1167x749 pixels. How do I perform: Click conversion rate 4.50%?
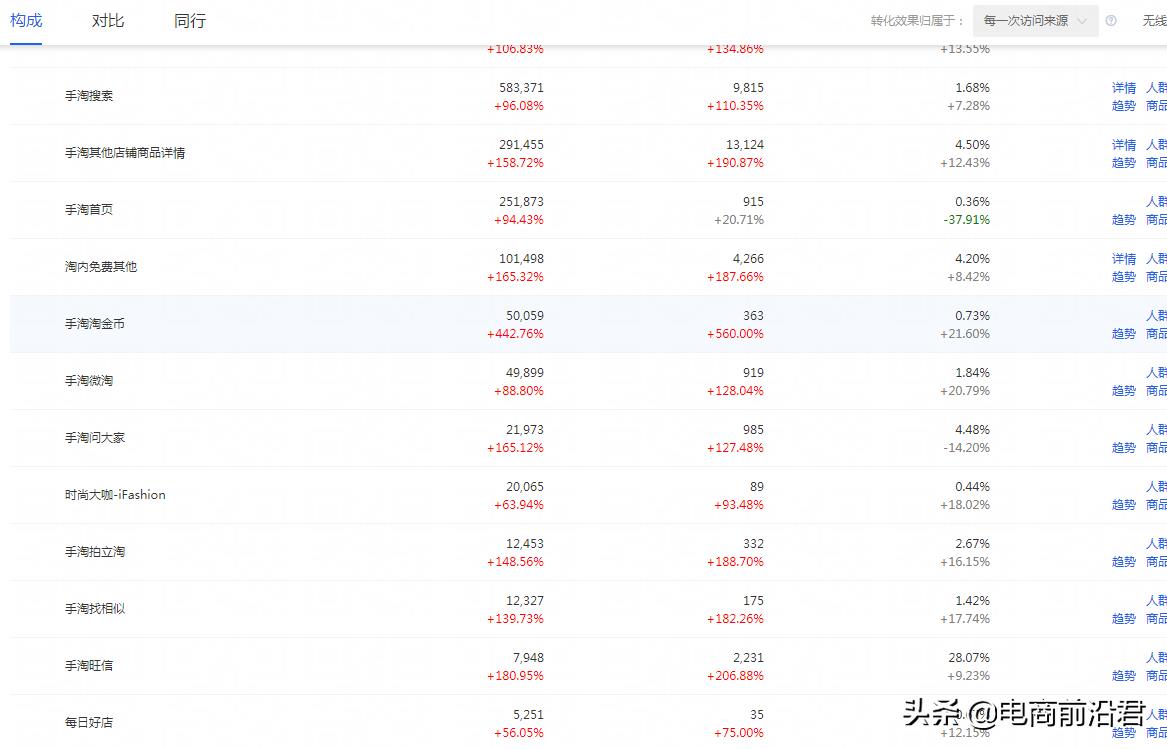pyautogui.click(x=972, y=144)
